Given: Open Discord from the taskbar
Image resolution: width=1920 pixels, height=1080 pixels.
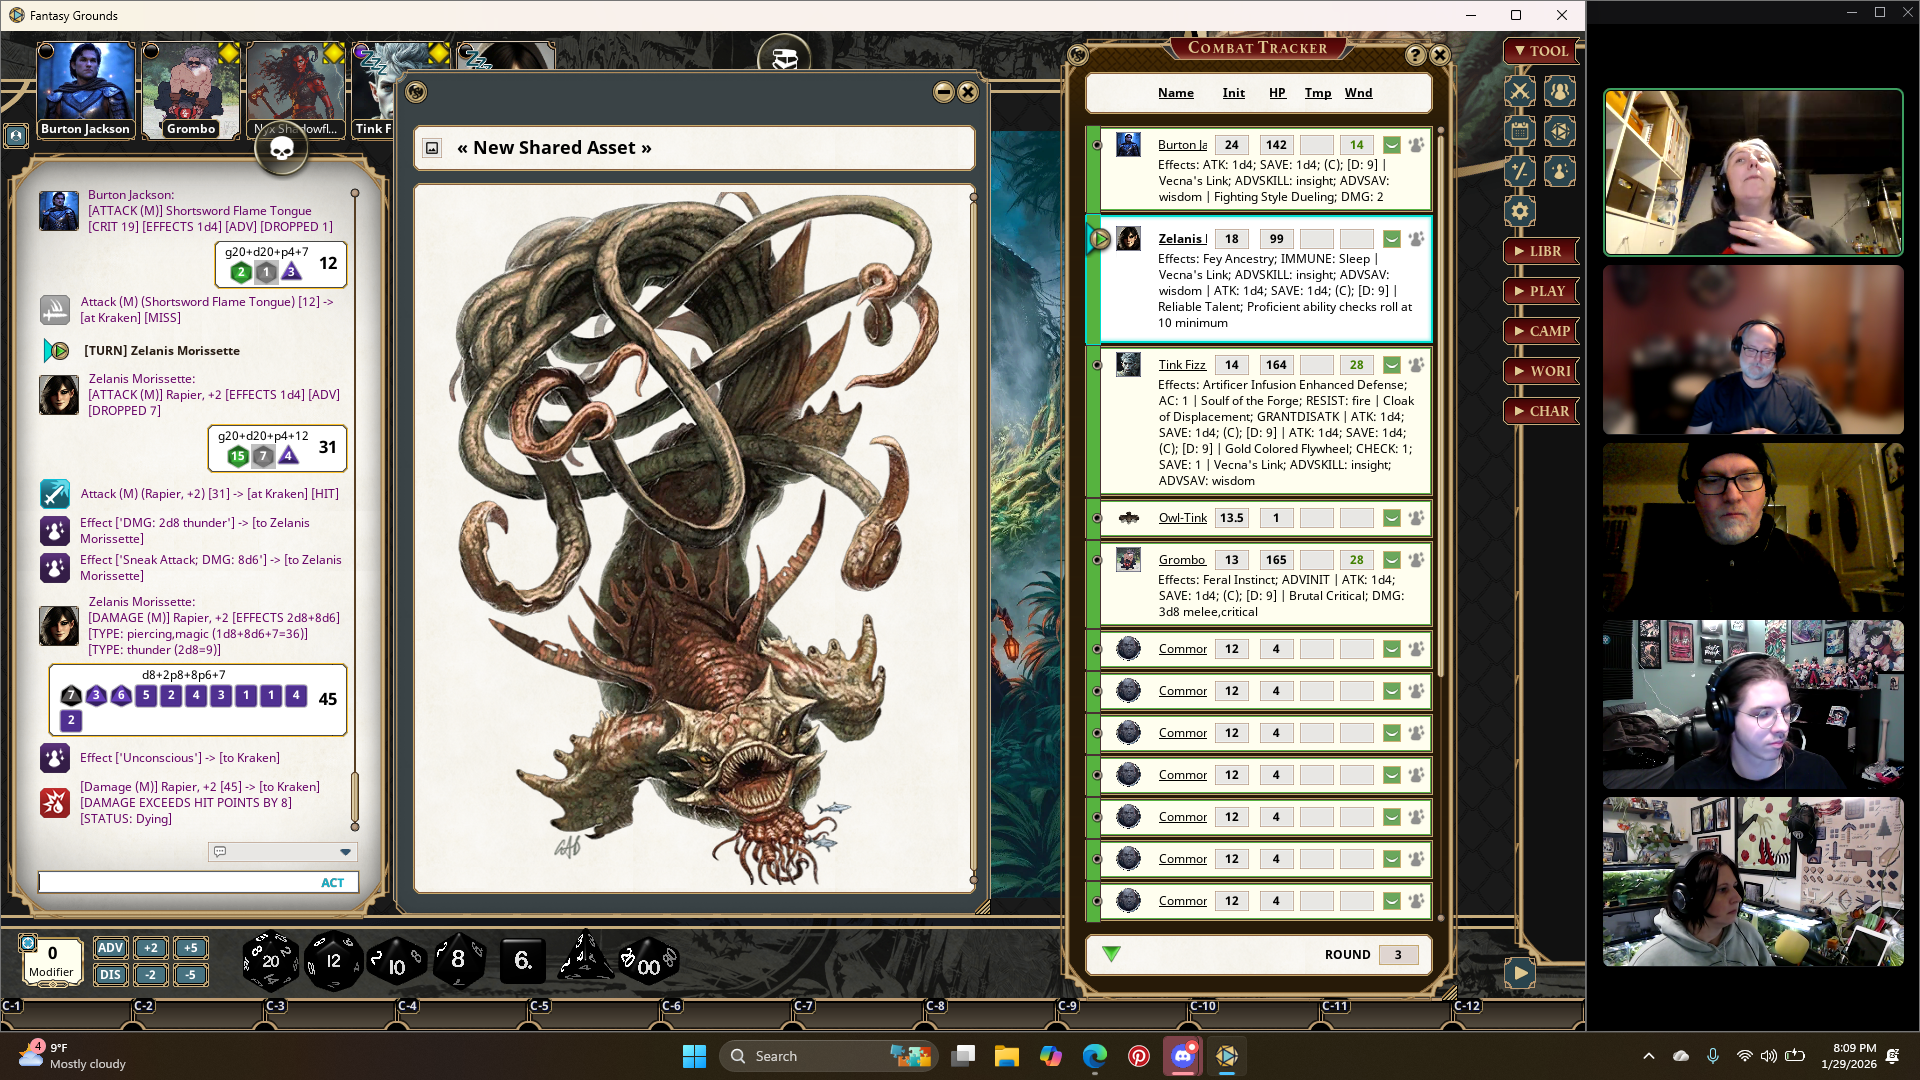Looking at the screenshot, I should click(x=1182, y=1056).
